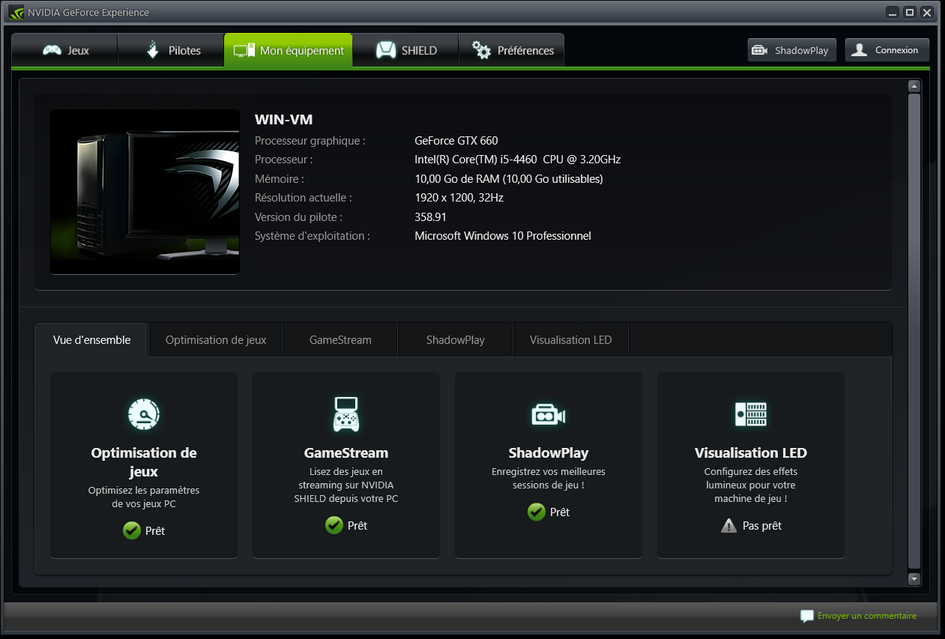Click the gears icon on Préférences tab
The image size is (945, 639).
pos(481,50)
